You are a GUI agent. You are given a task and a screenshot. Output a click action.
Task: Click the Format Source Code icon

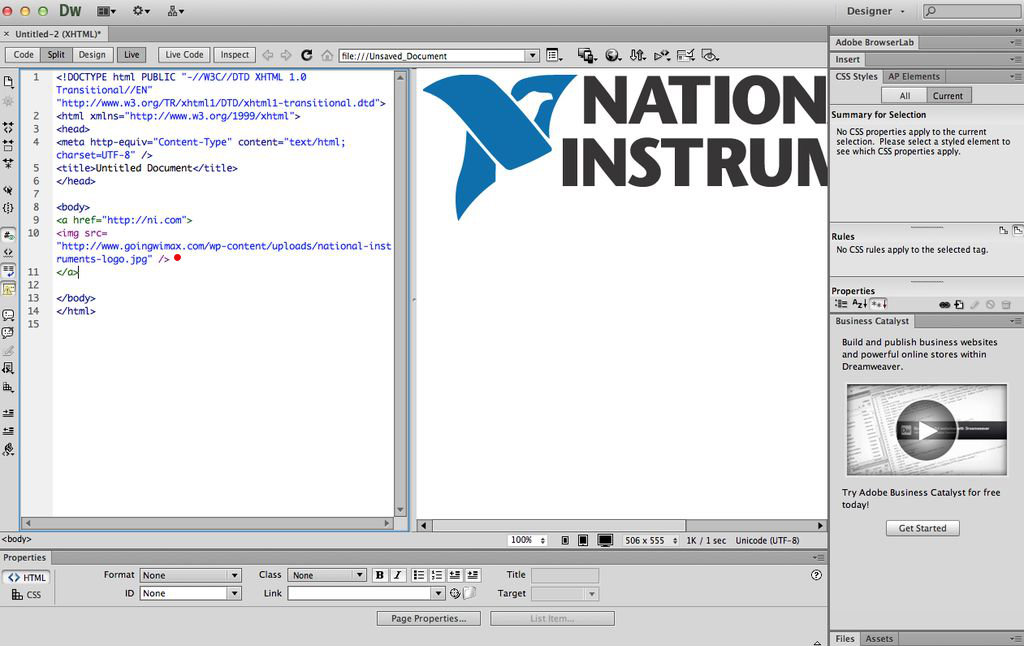[8, 449]
